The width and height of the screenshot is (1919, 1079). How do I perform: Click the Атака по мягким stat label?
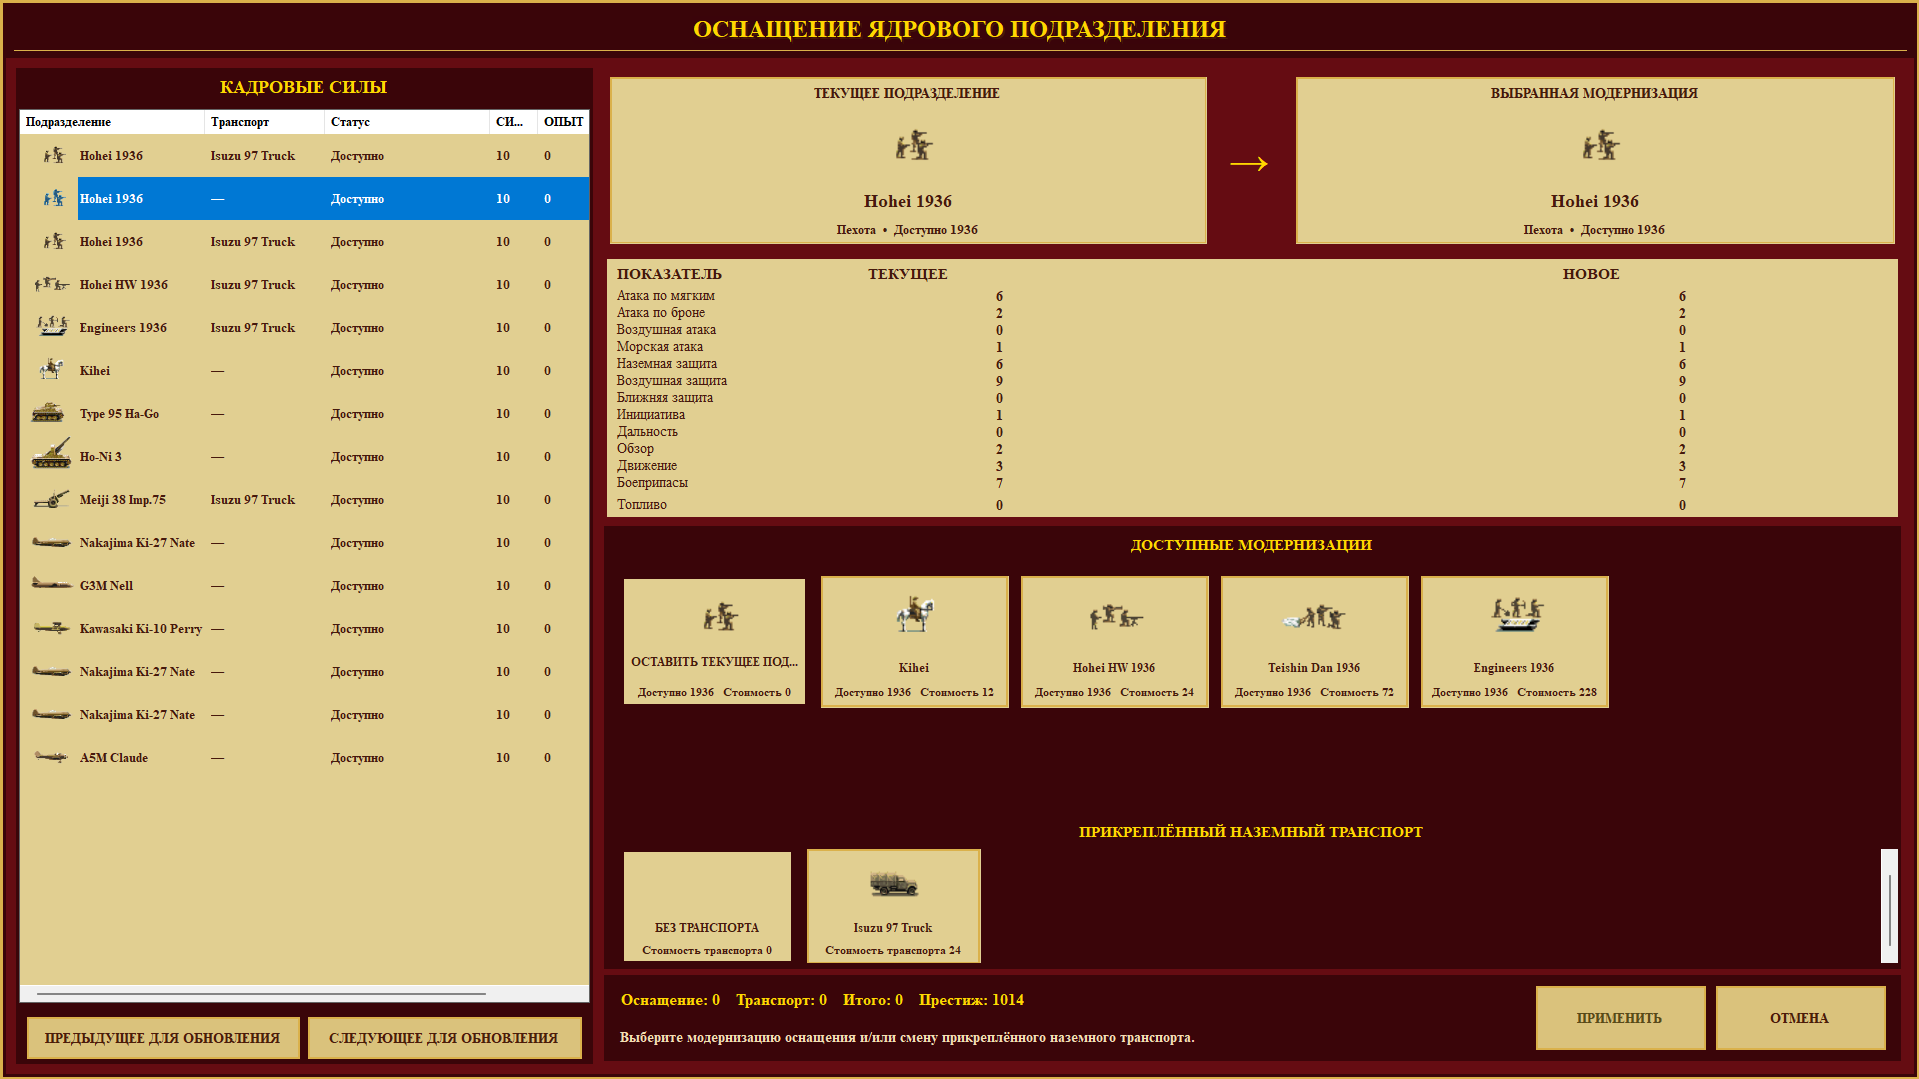coord(665,296)
